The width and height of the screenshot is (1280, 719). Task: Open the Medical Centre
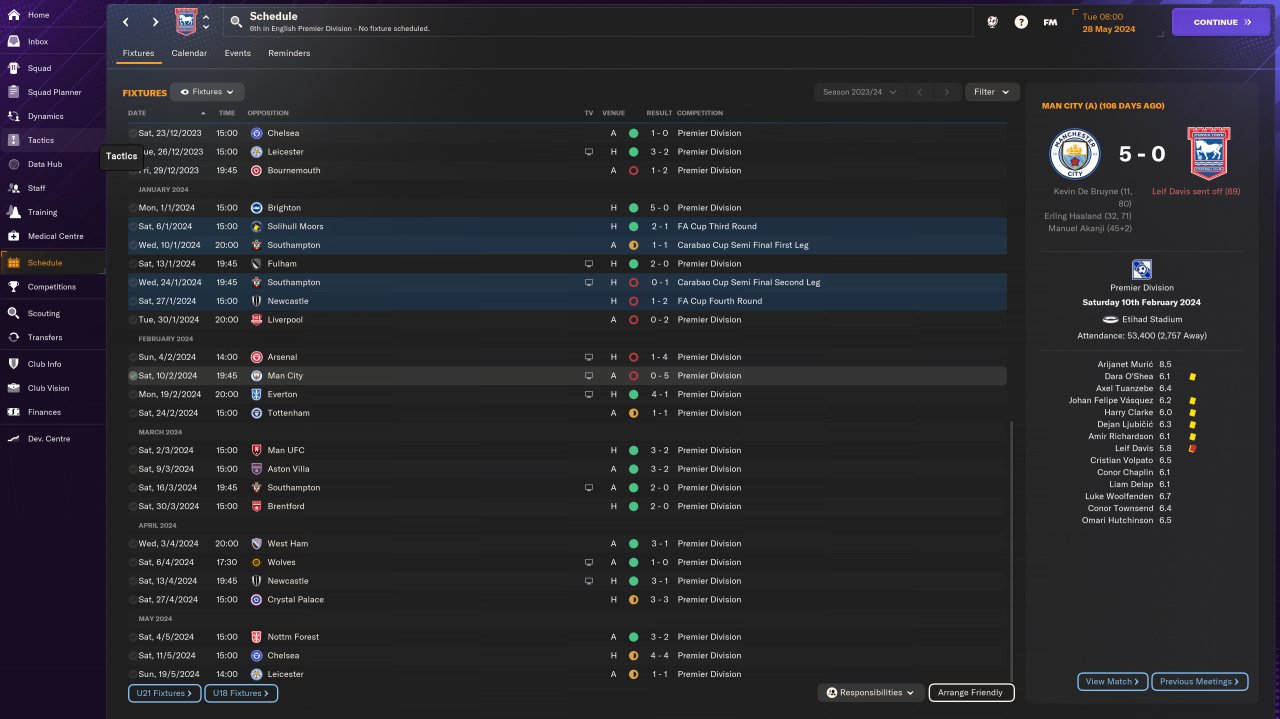click(x=53, y=236)
